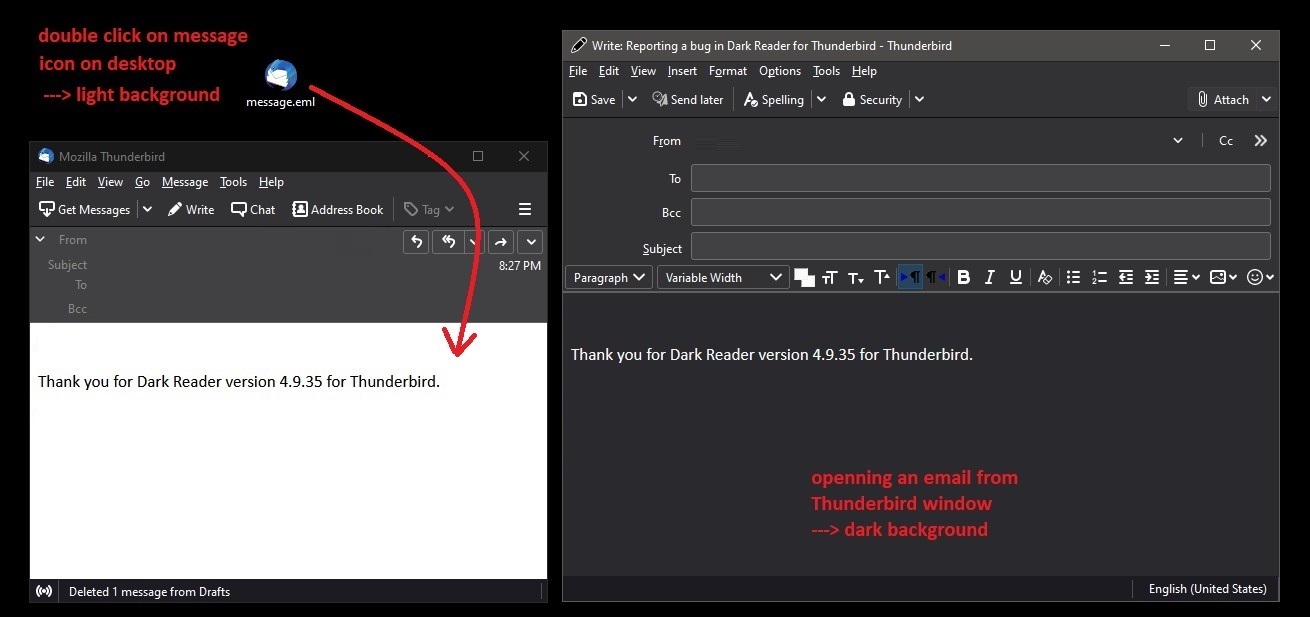Click the Send later button
This screenshot has height=617, width=1310.
688,99
